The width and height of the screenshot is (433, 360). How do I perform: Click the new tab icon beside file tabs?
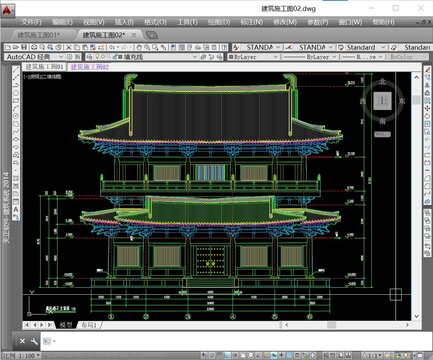[x=152, y=35]
